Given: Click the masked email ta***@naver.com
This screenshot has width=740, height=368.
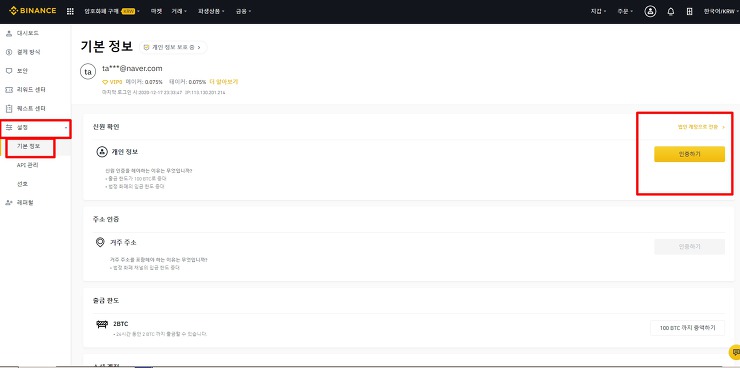Looking at the screenshot, I should 132,68.
